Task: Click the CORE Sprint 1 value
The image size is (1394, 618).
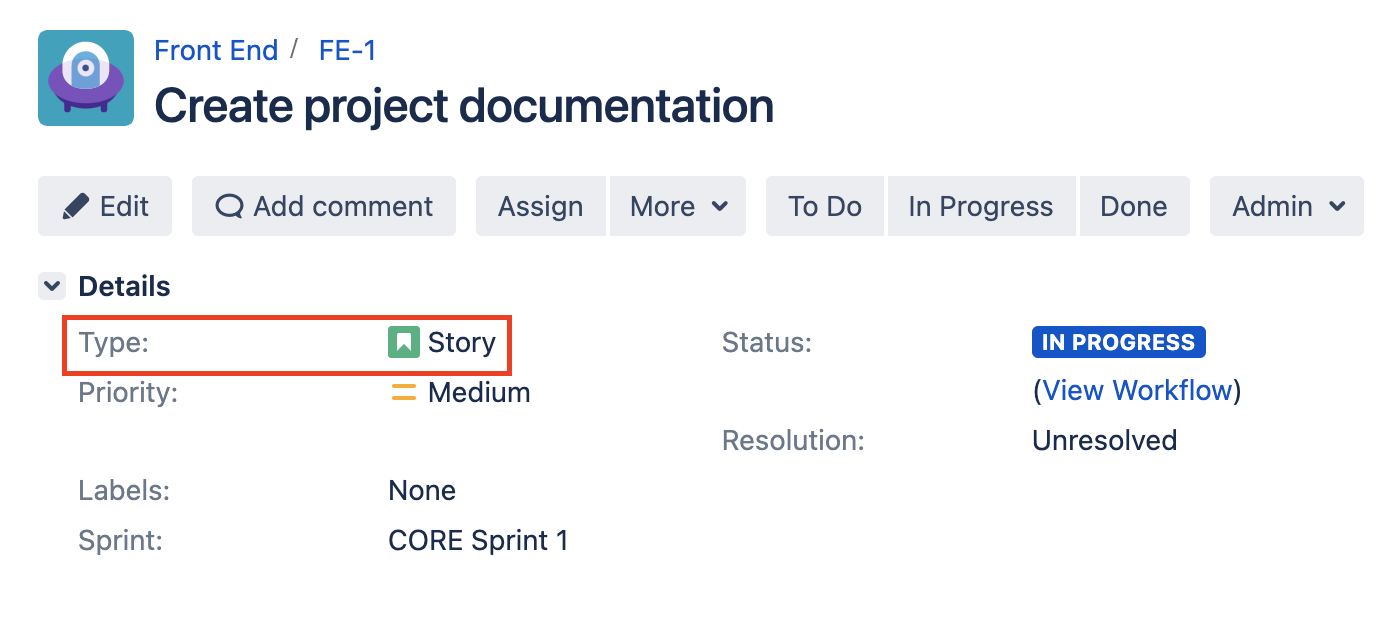Action: (x=478, y=541)
